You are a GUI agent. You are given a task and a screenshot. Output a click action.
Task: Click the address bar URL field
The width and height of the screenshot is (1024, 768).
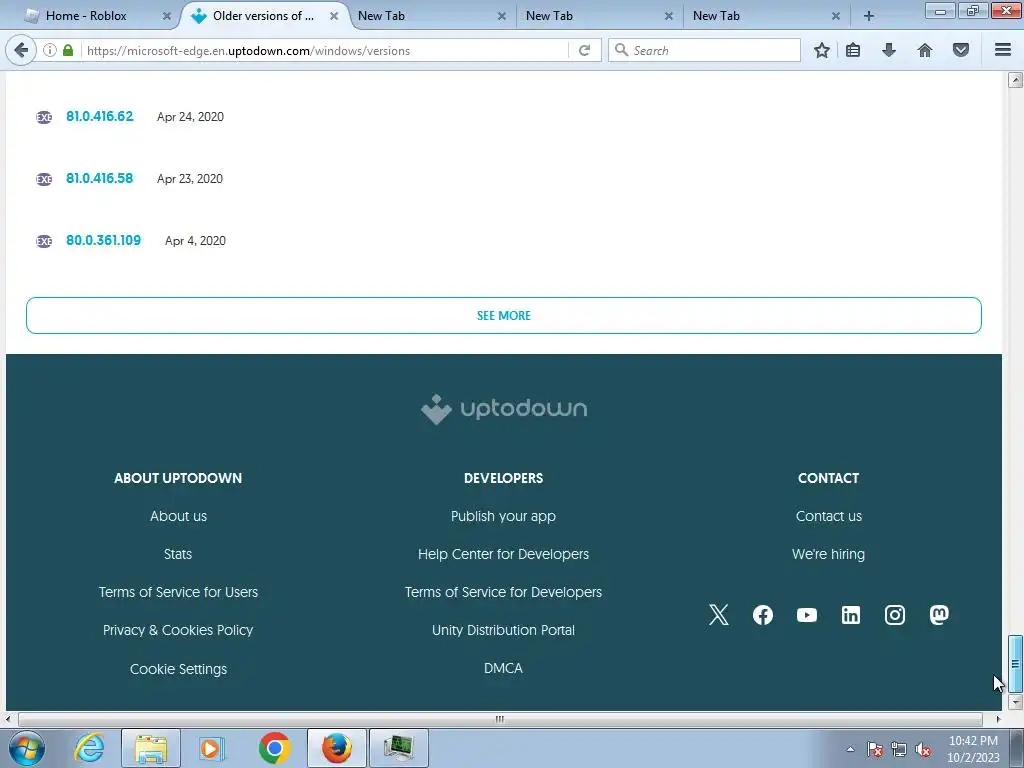pos(325,50)
